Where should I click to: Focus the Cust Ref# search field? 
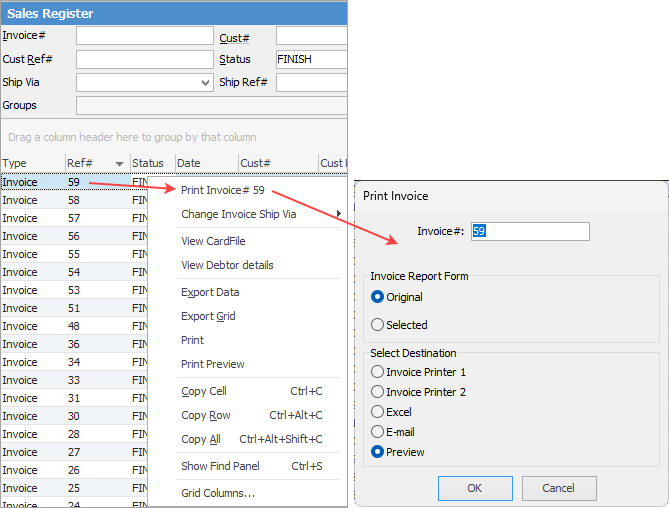(x=145, y=59)
